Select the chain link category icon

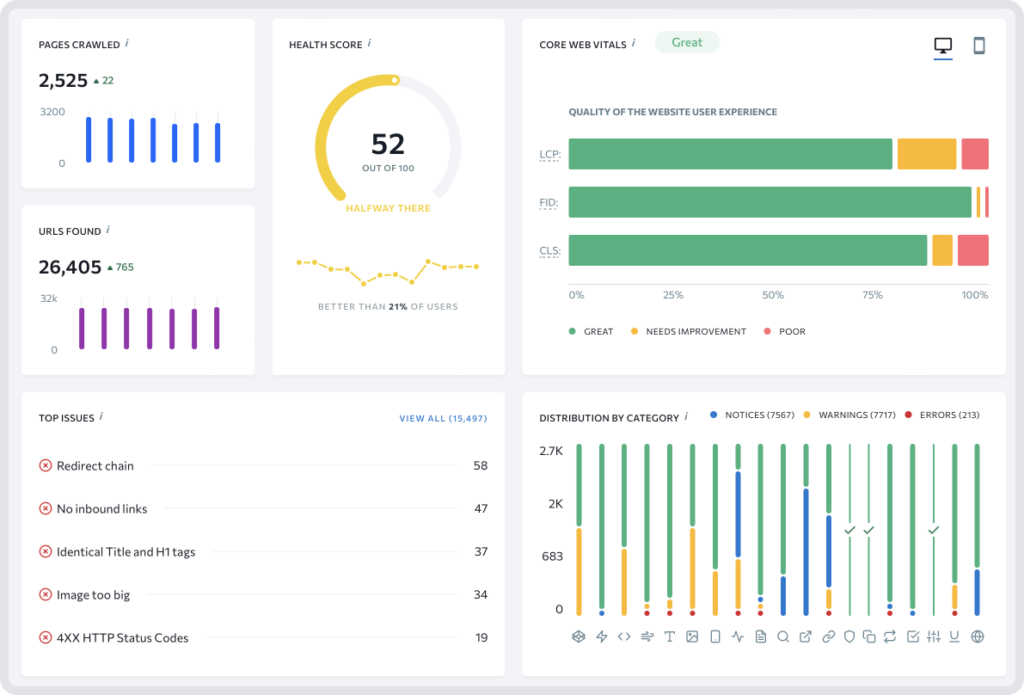[x=828, y=637]
